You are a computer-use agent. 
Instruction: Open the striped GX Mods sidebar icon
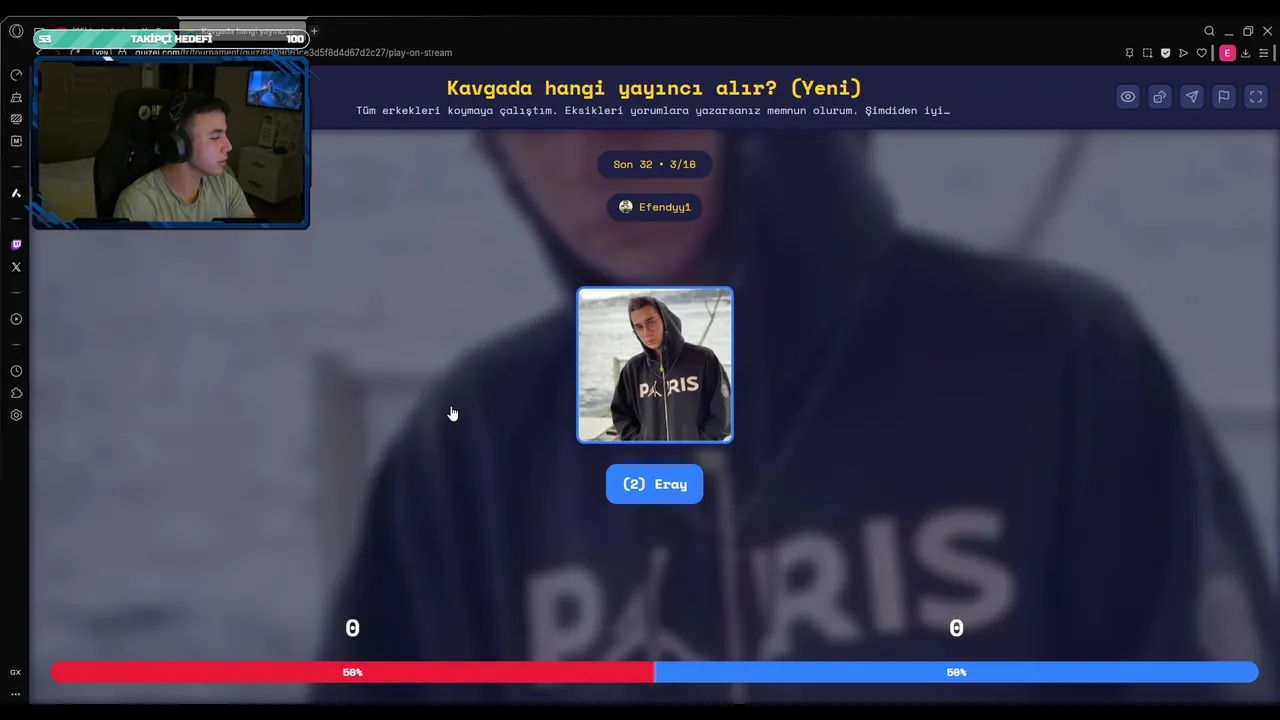(16, 119)
